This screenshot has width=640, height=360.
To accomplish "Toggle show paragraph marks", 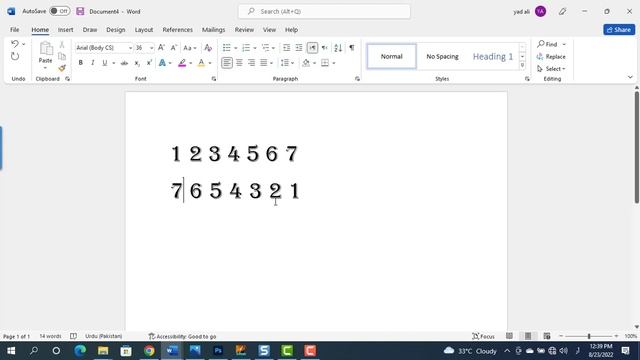I will [x=352, y=48].
